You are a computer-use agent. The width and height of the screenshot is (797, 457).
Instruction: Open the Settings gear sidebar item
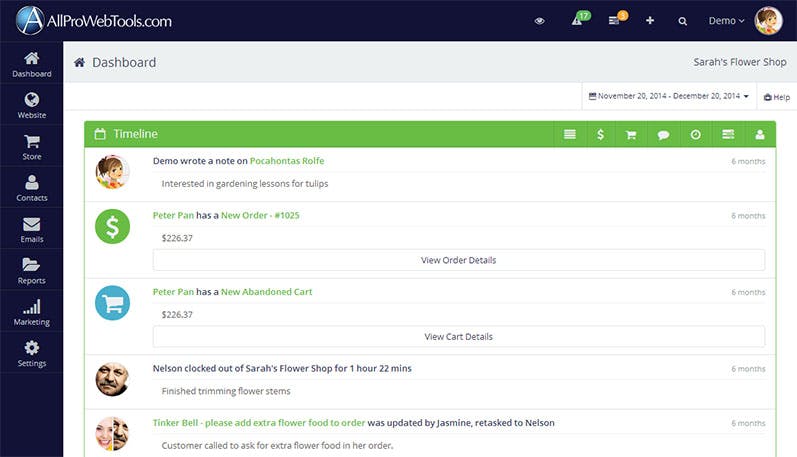[32, 354]
